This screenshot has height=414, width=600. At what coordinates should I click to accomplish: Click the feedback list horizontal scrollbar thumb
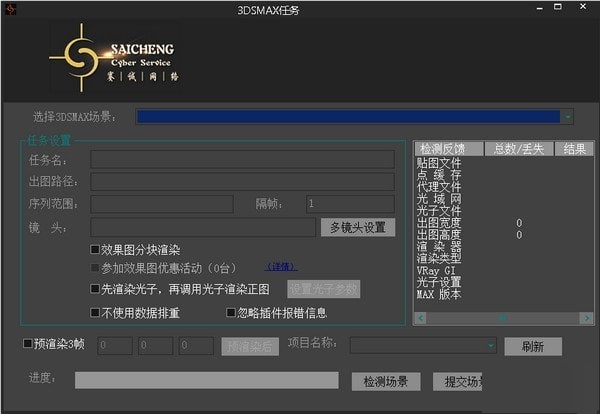pyautogui.click(x=504, y=318)
